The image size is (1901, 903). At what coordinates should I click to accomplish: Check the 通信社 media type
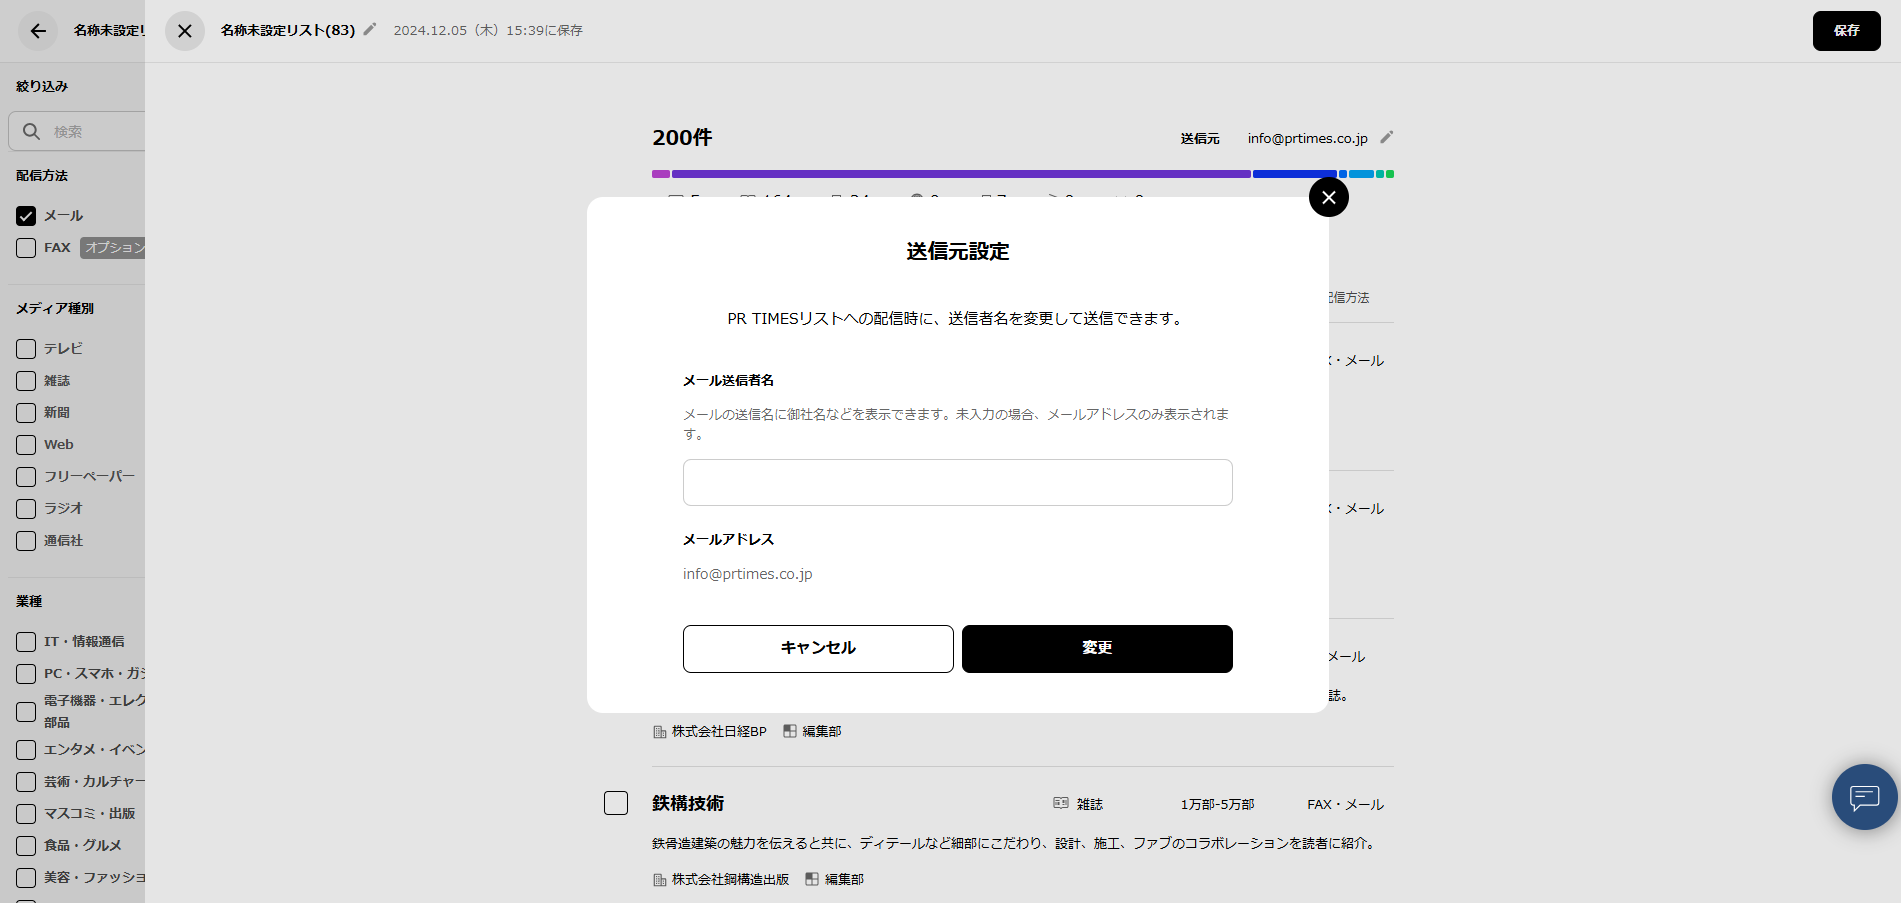26,541
